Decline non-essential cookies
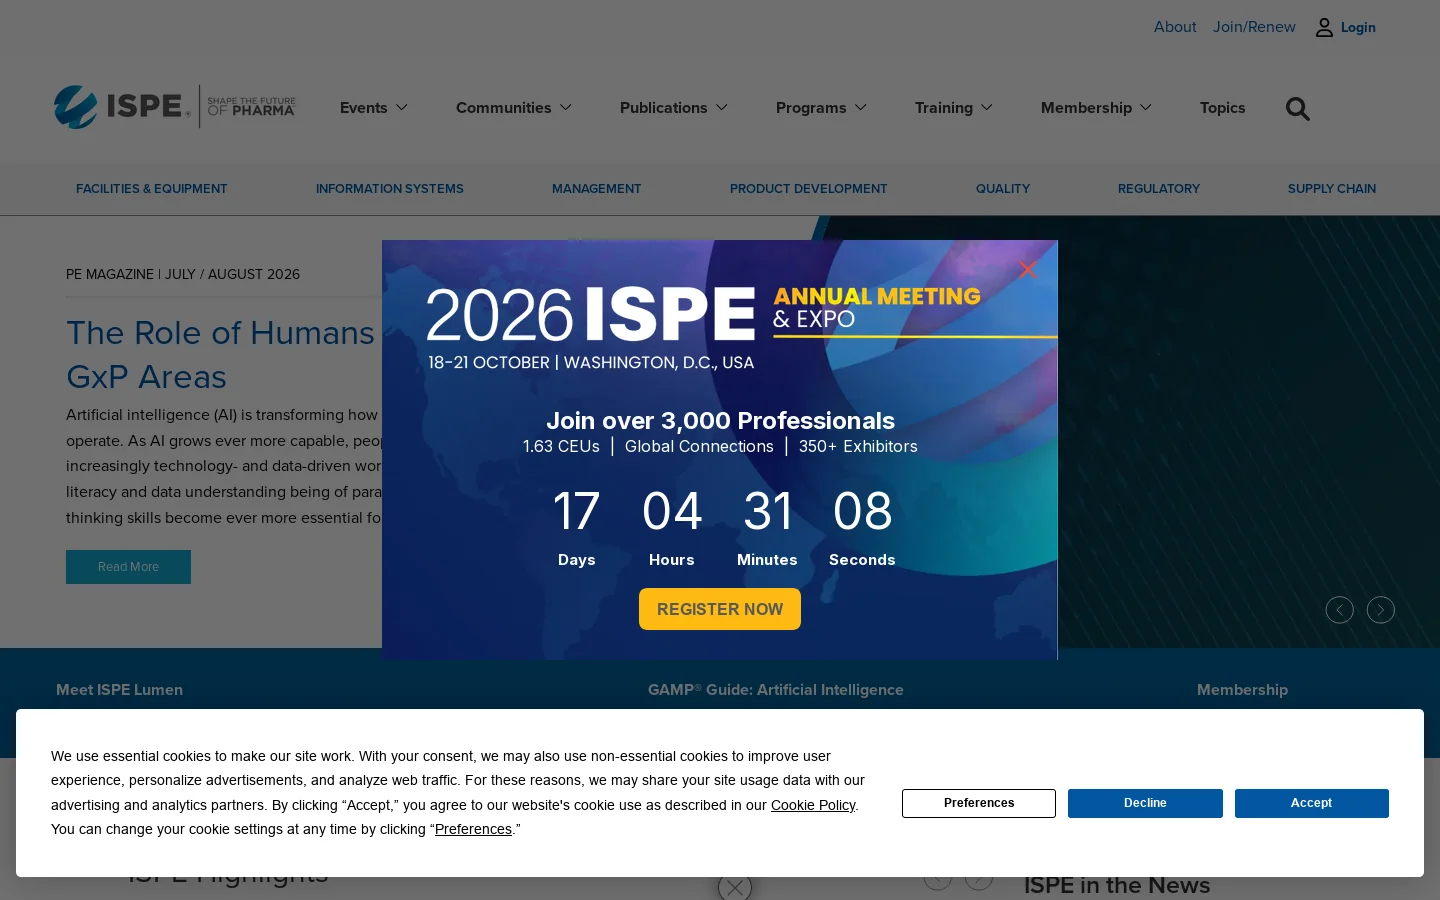 click(1145, 803)
